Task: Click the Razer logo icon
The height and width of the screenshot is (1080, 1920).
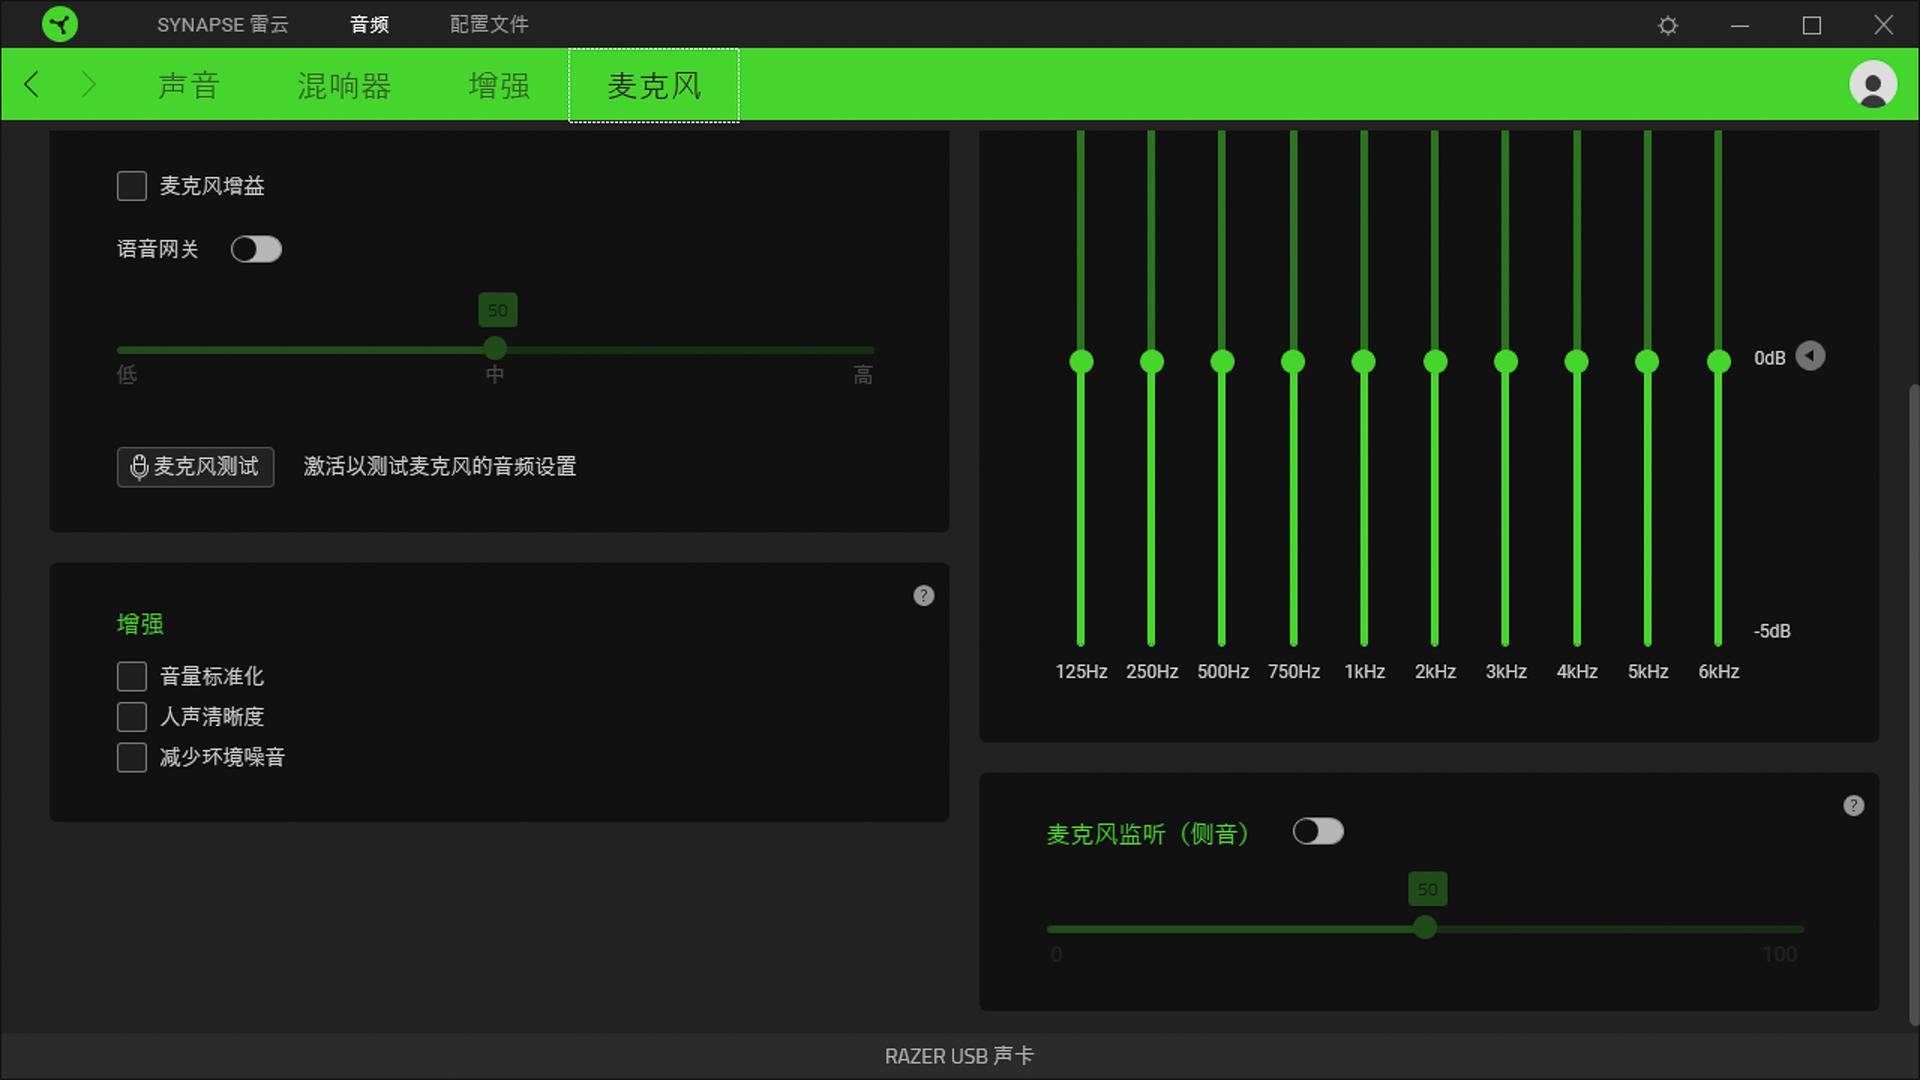Action: click(x=60, y=23)
